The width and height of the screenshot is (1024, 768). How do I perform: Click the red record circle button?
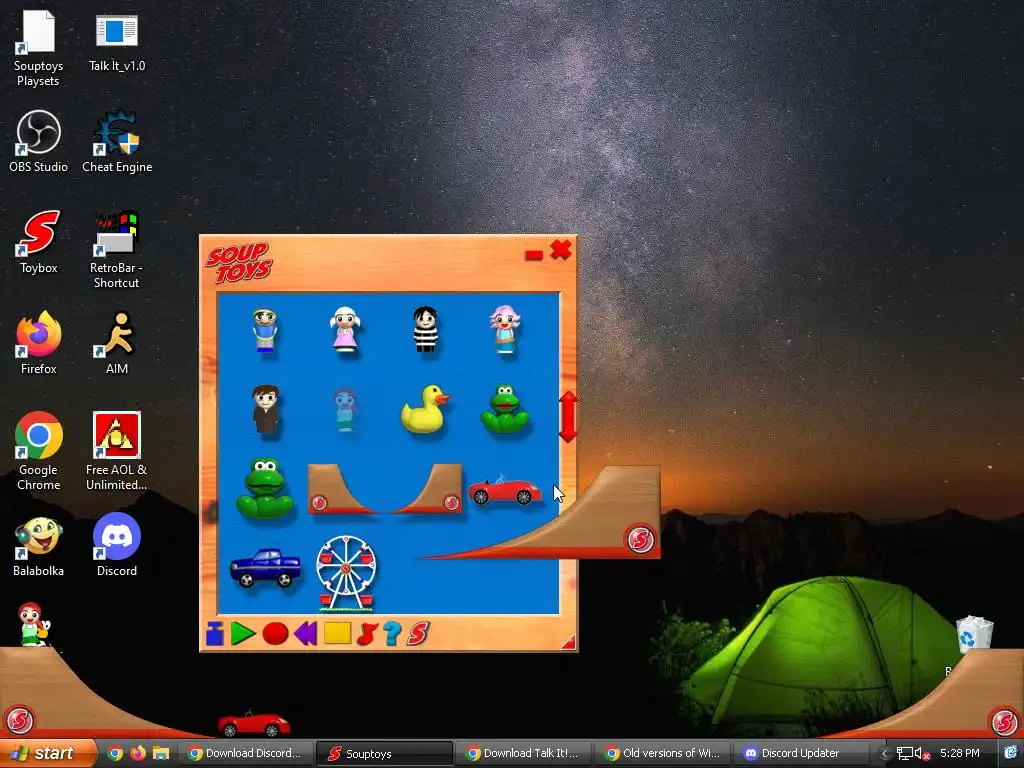click(x=275, y=633)
